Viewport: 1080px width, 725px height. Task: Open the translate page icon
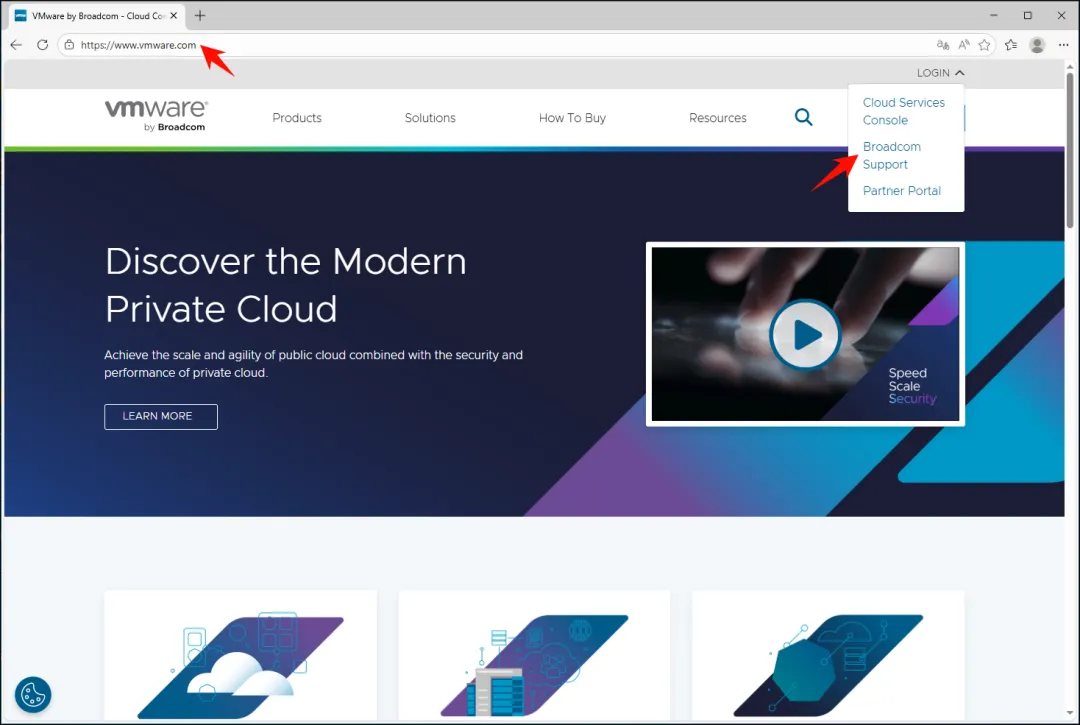(x=943, y=45)
